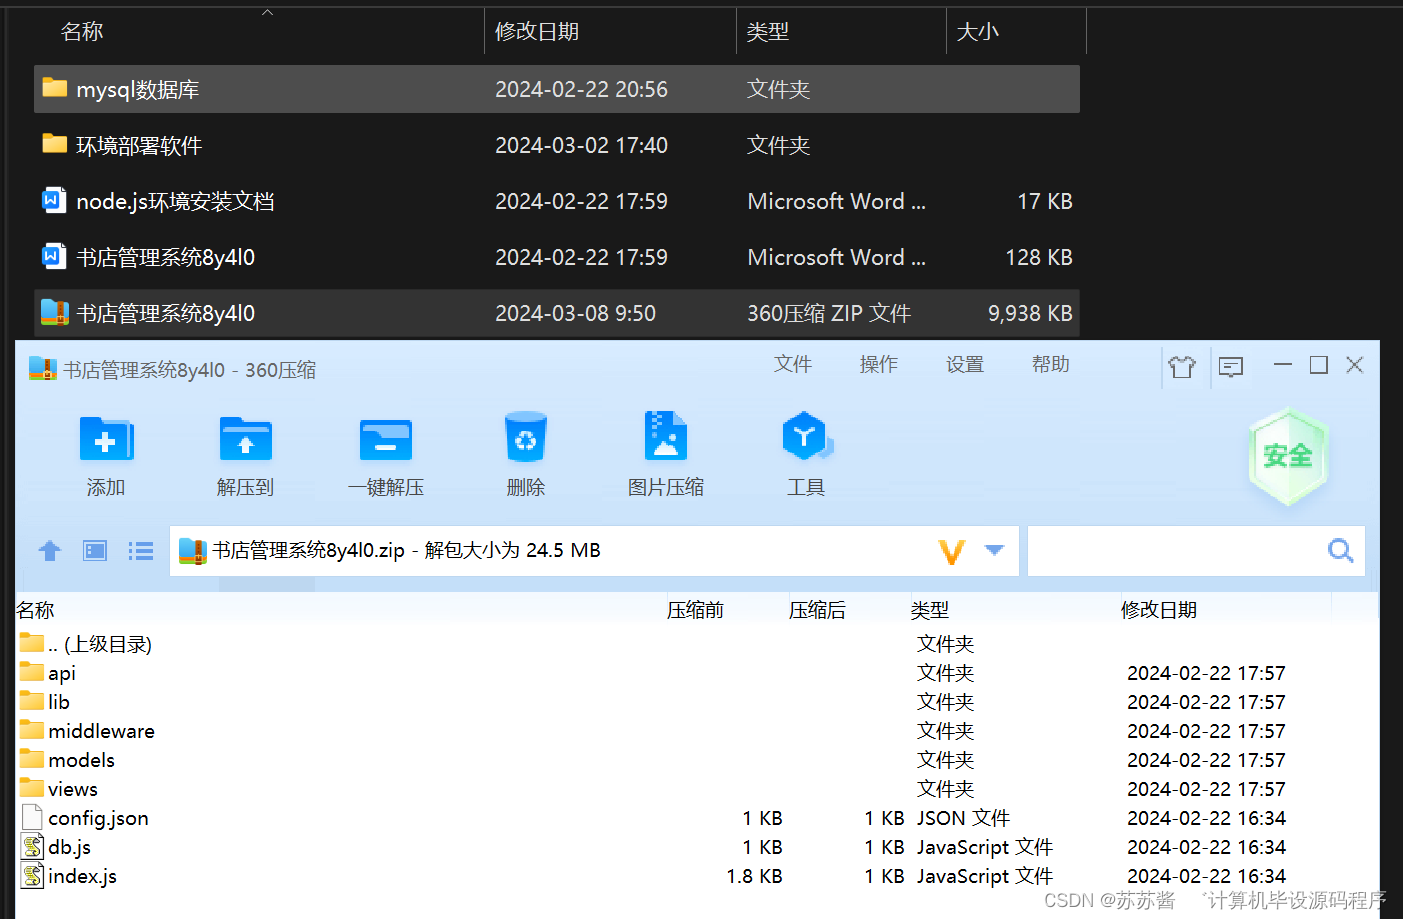Click the 安全 security badge

[1288, 456]
